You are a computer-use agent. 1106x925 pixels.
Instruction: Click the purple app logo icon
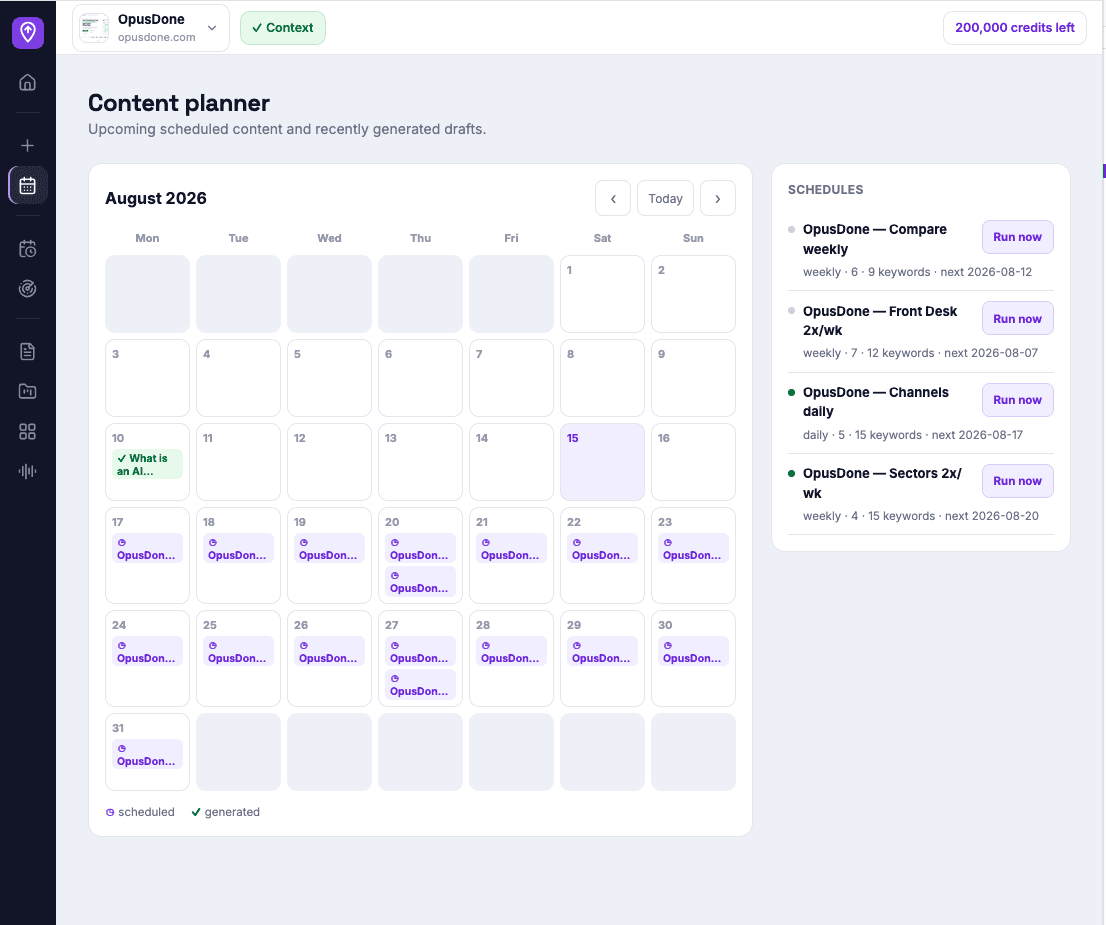coord(28,32)
